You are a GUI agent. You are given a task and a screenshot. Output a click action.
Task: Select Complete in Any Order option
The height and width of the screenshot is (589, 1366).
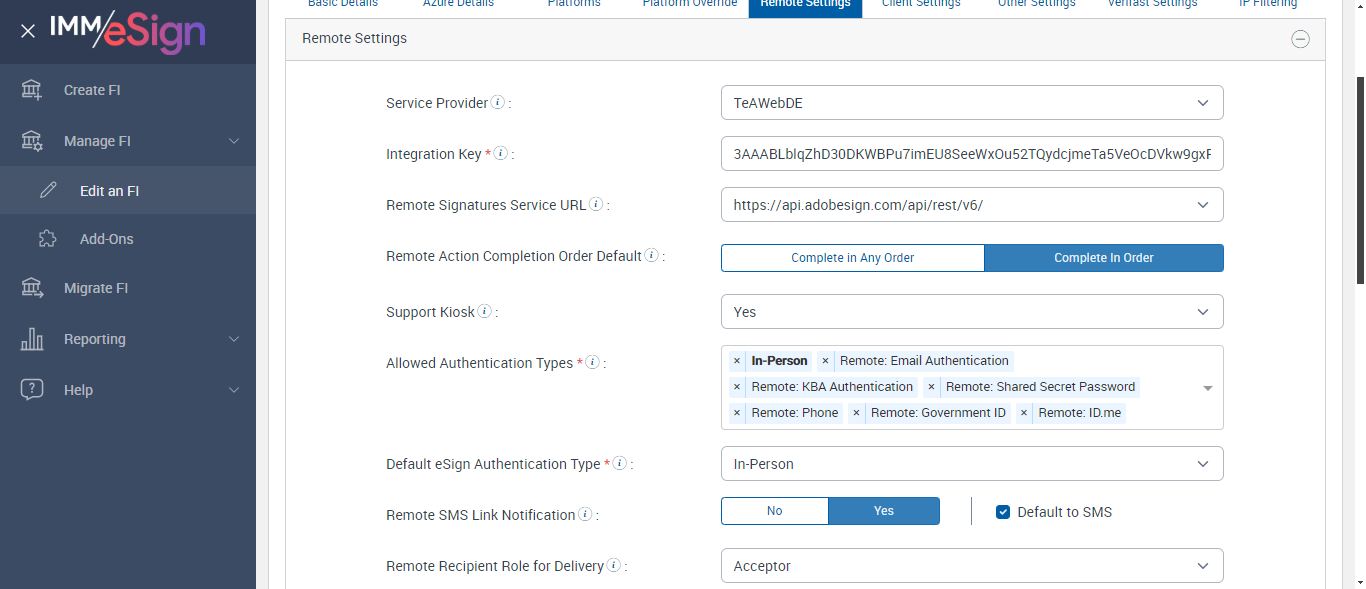point(852,258)
